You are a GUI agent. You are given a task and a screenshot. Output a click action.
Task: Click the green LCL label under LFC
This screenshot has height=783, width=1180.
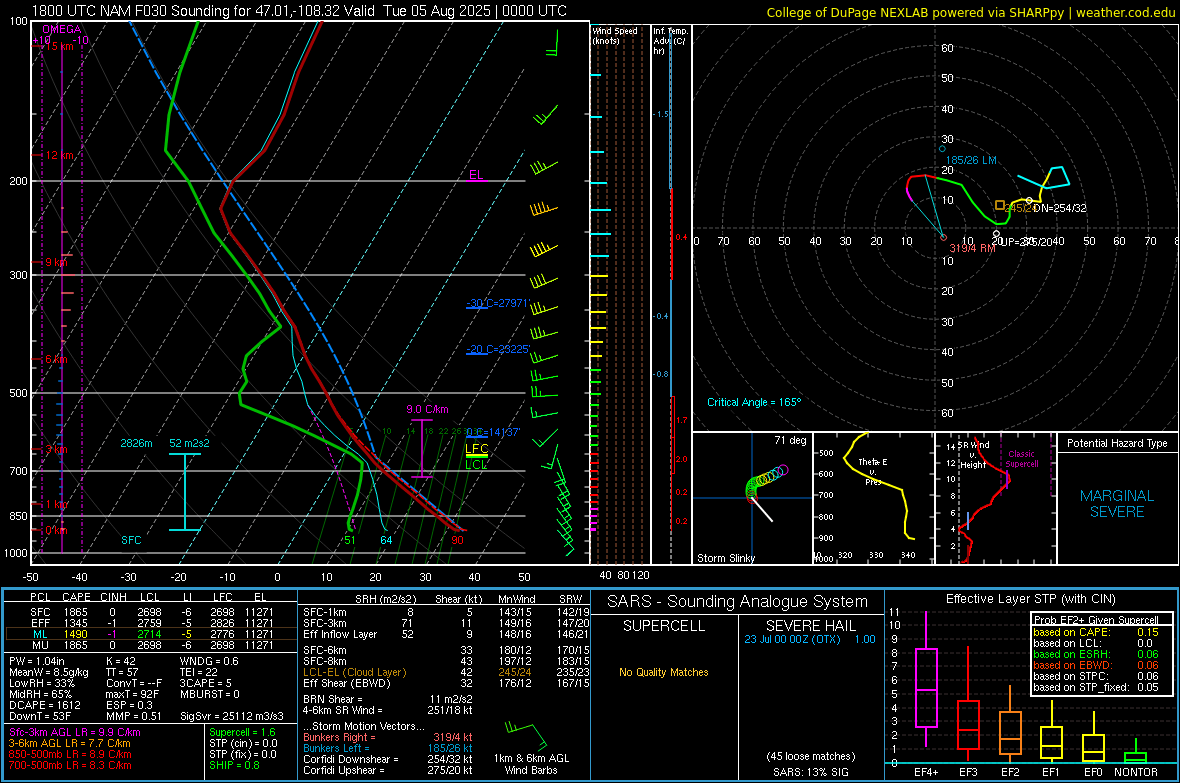point(476,465)
